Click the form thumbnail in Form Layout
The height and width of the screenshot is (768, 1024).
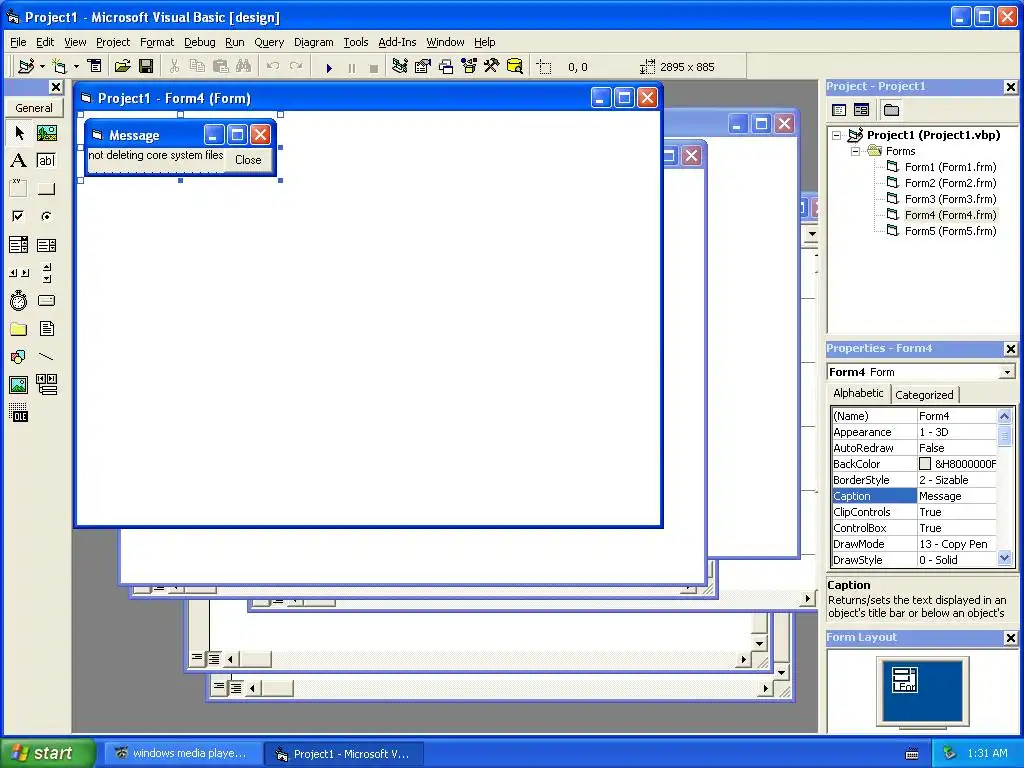(x=905, y=680)
